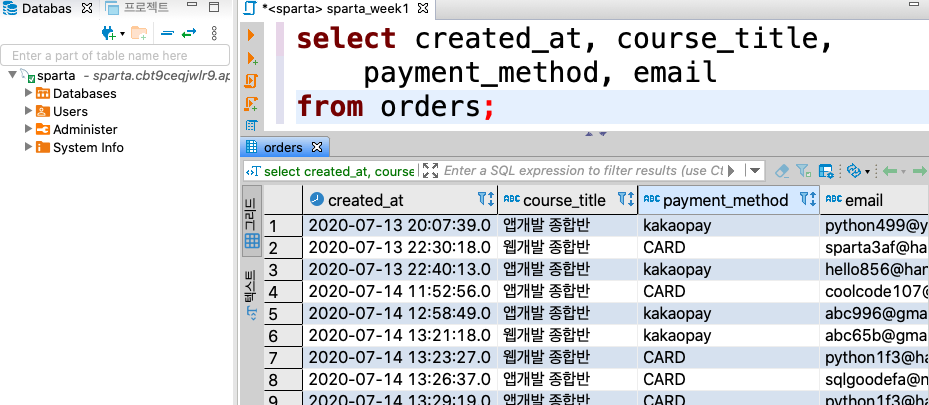Open the filter history dropdown
The height and width of the screenshot is (405, 929).
pyautogui.click(x=754, y=171)
